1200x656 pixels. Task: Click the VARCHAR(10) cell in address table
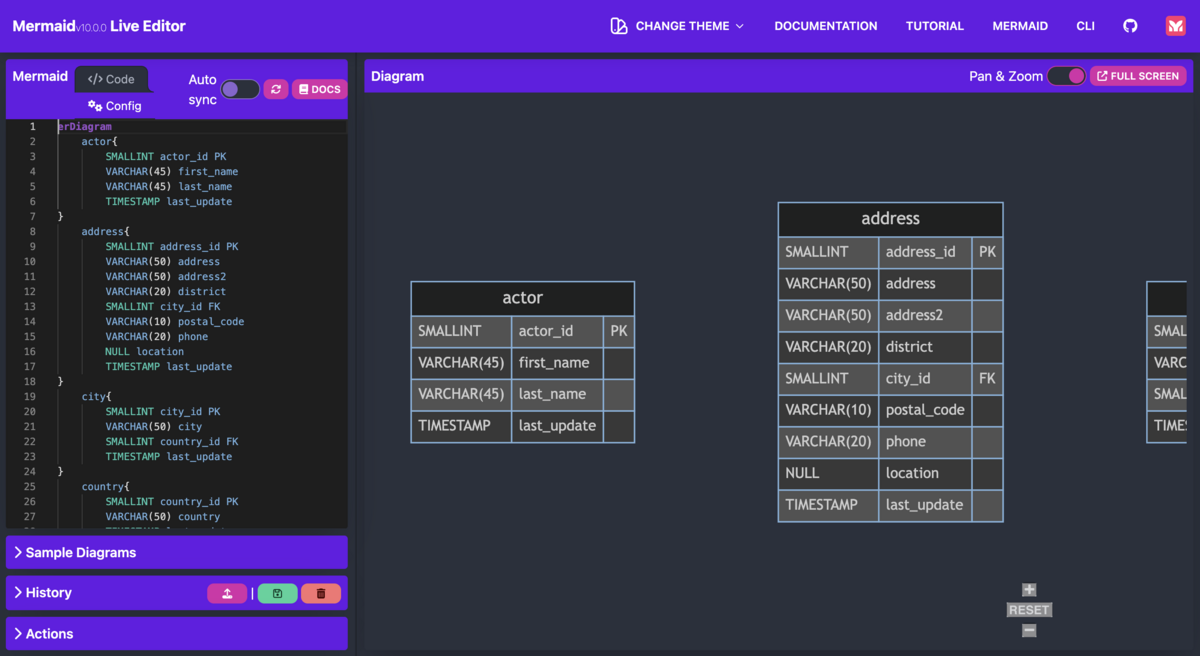tap(828, 410)
